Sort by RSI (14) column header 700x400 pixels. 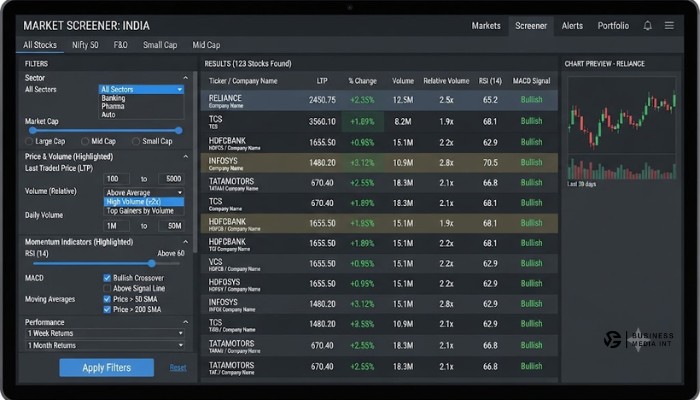point(490,81)
